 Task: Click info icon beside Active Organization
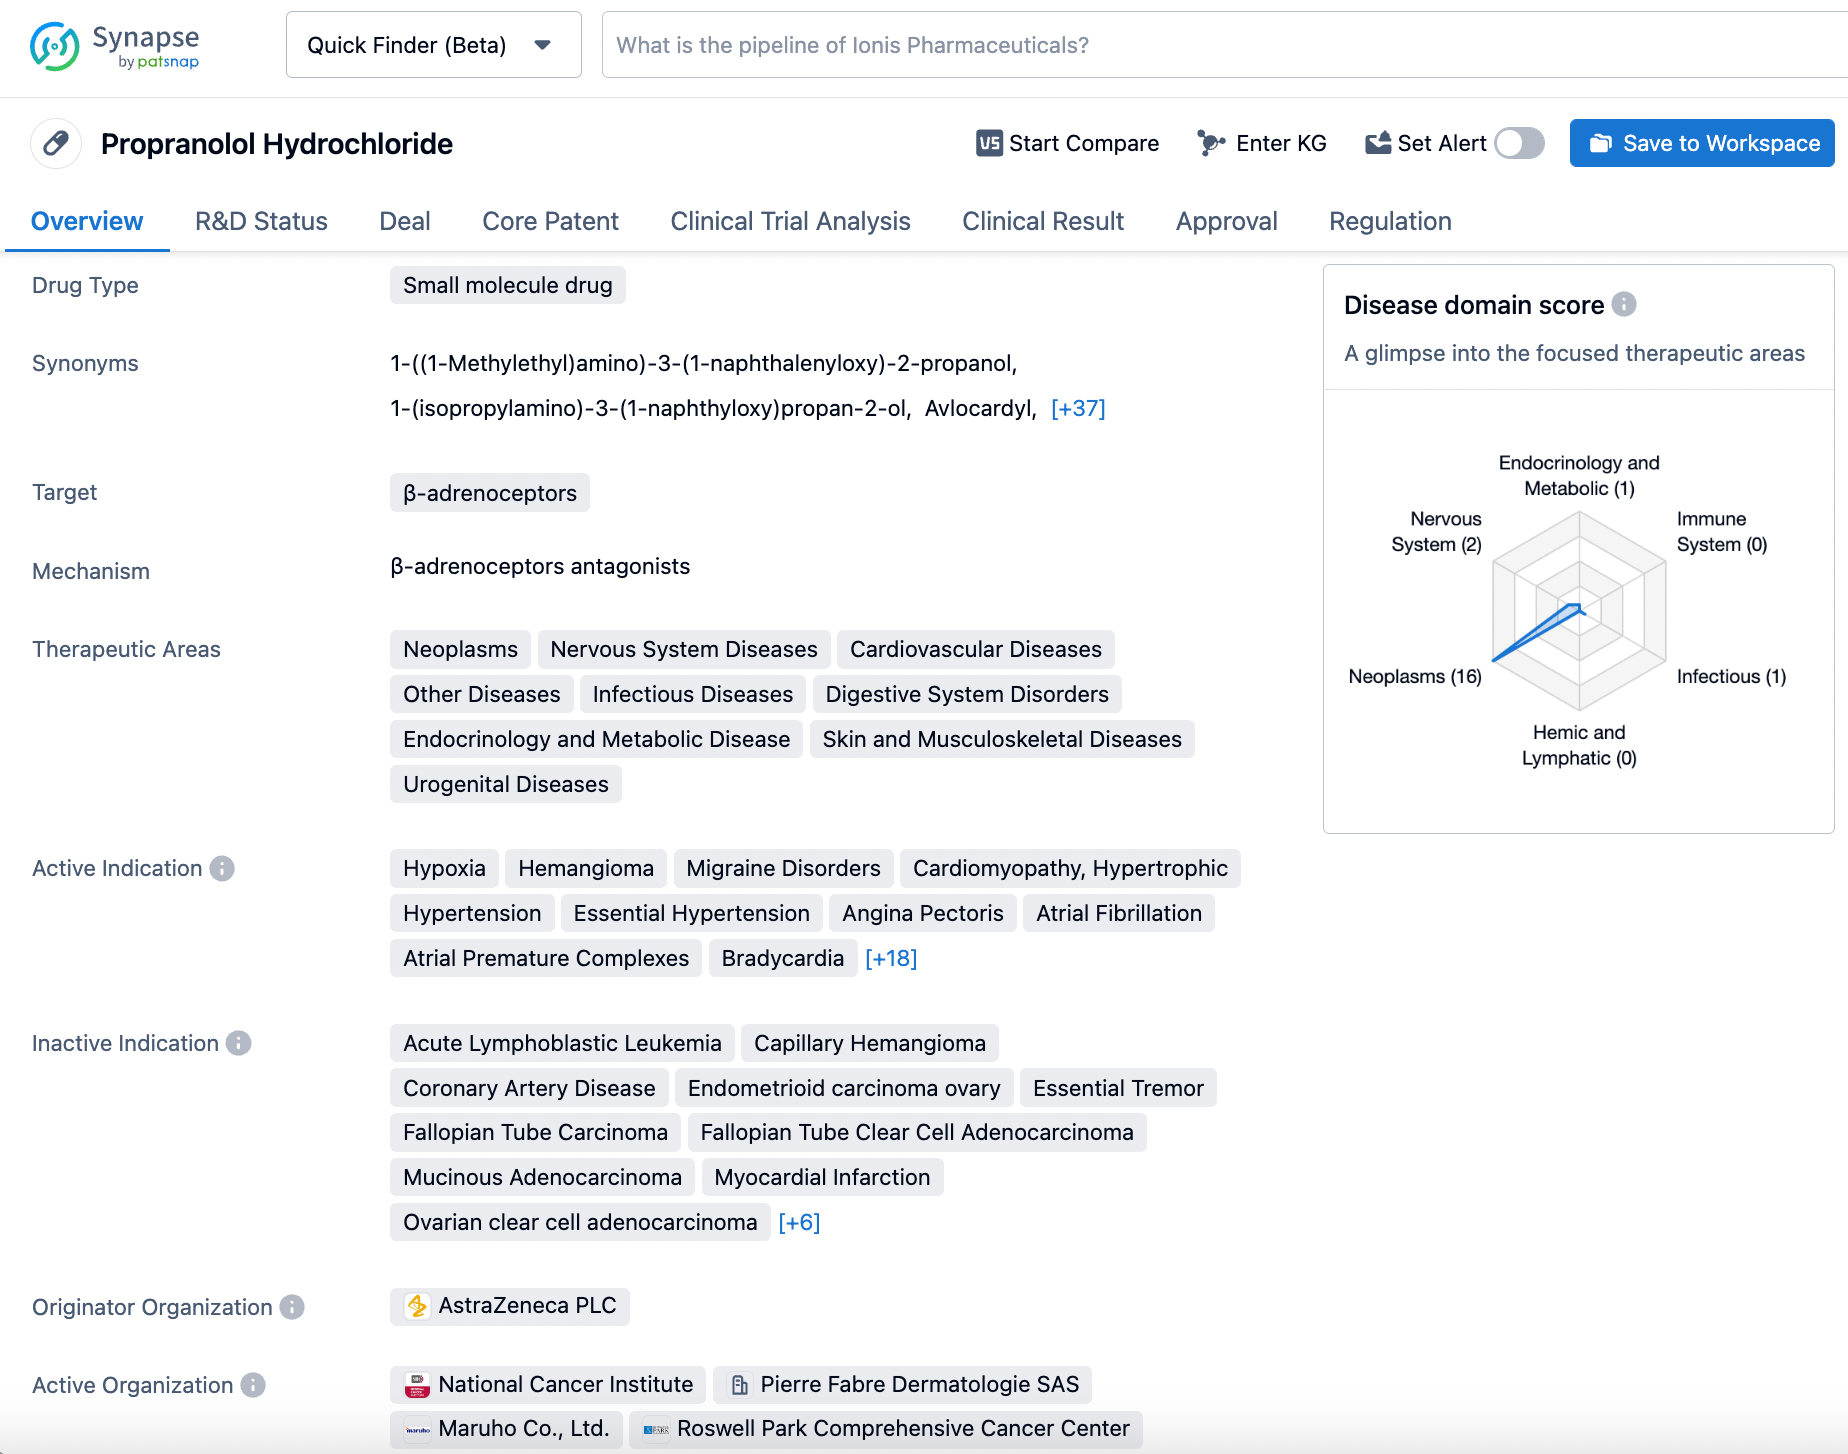(253, 1386)
